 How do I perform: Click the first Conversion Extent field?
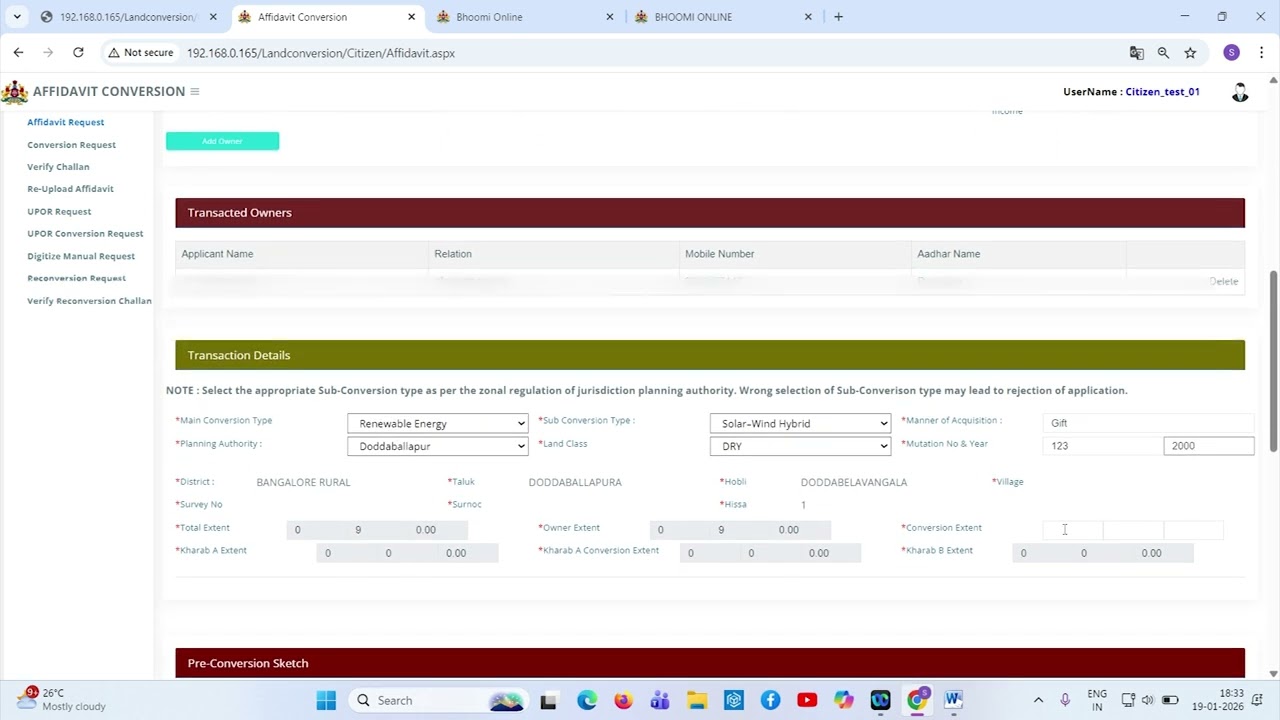(x=1073, y=530)
